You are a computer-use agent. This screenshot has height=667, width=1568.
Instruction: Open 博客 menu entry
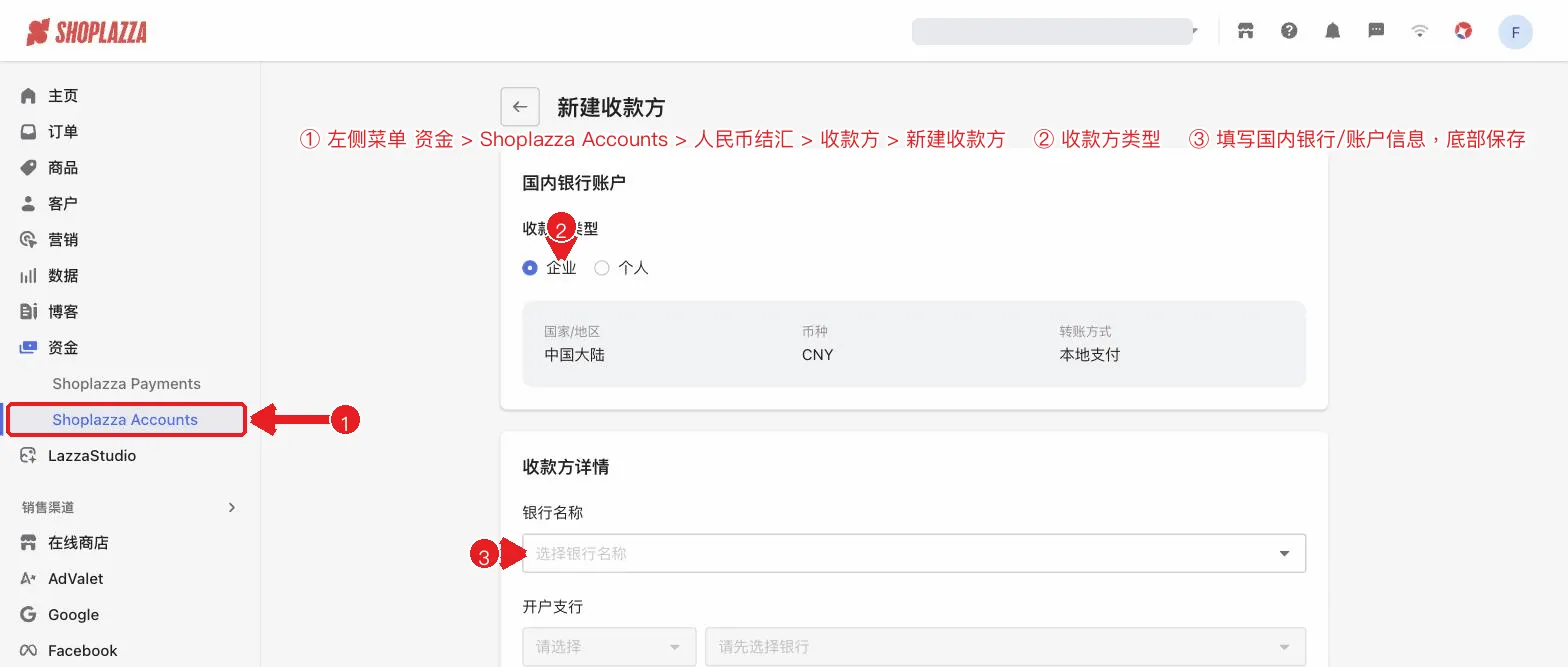63,312
